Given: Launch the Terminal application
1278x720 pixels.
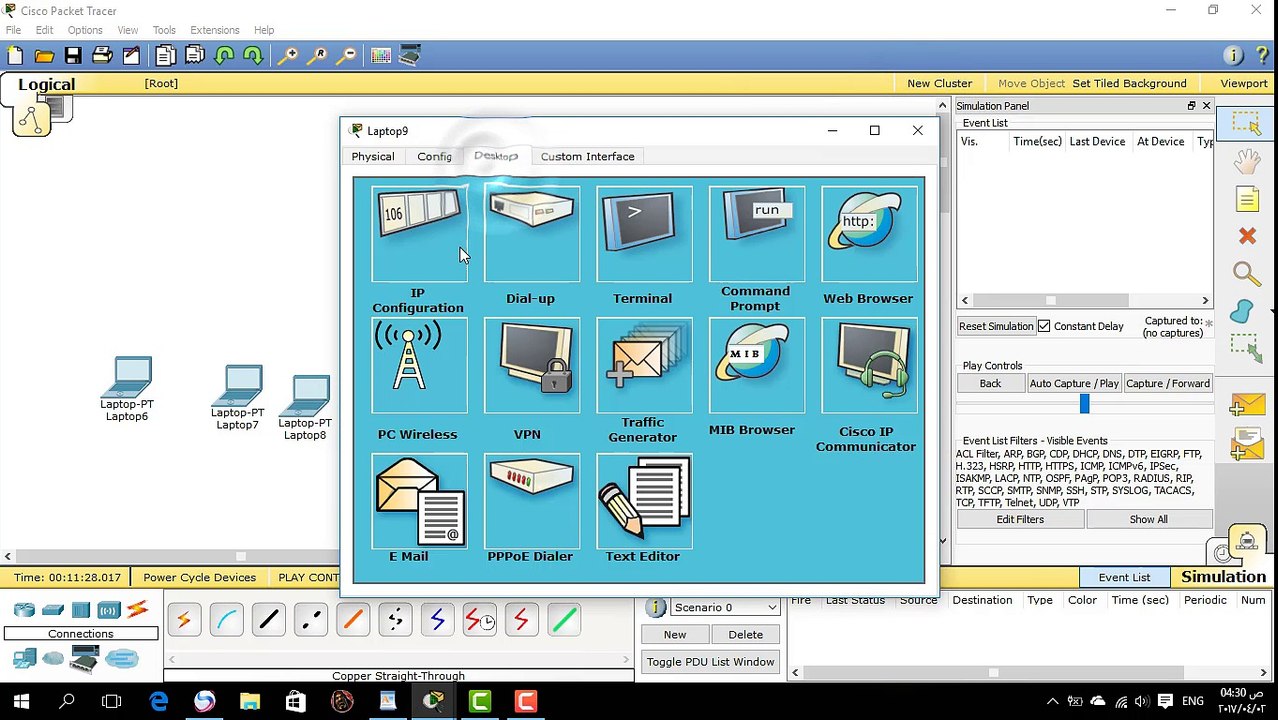Looking at the screenshot, I should click(644, 233).
